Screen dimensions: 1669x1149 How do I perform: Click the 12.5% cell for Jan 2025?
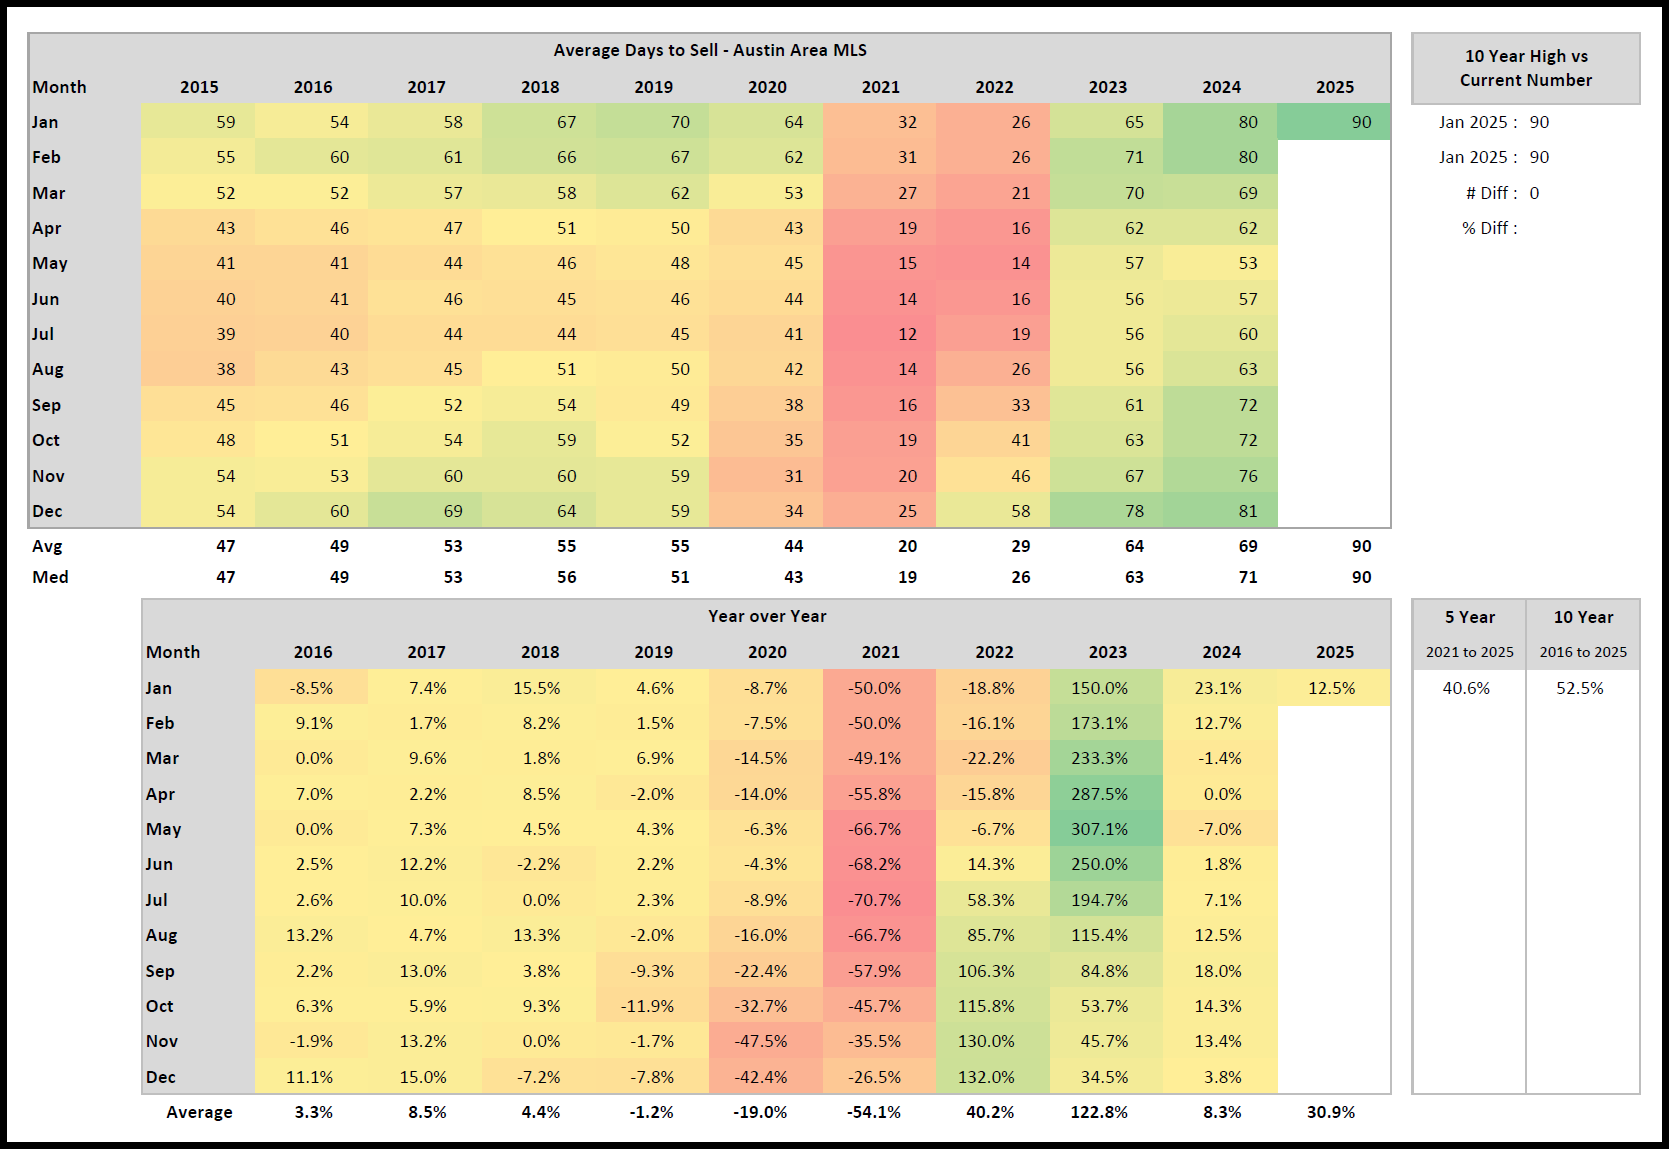[x=1331, y=688]
